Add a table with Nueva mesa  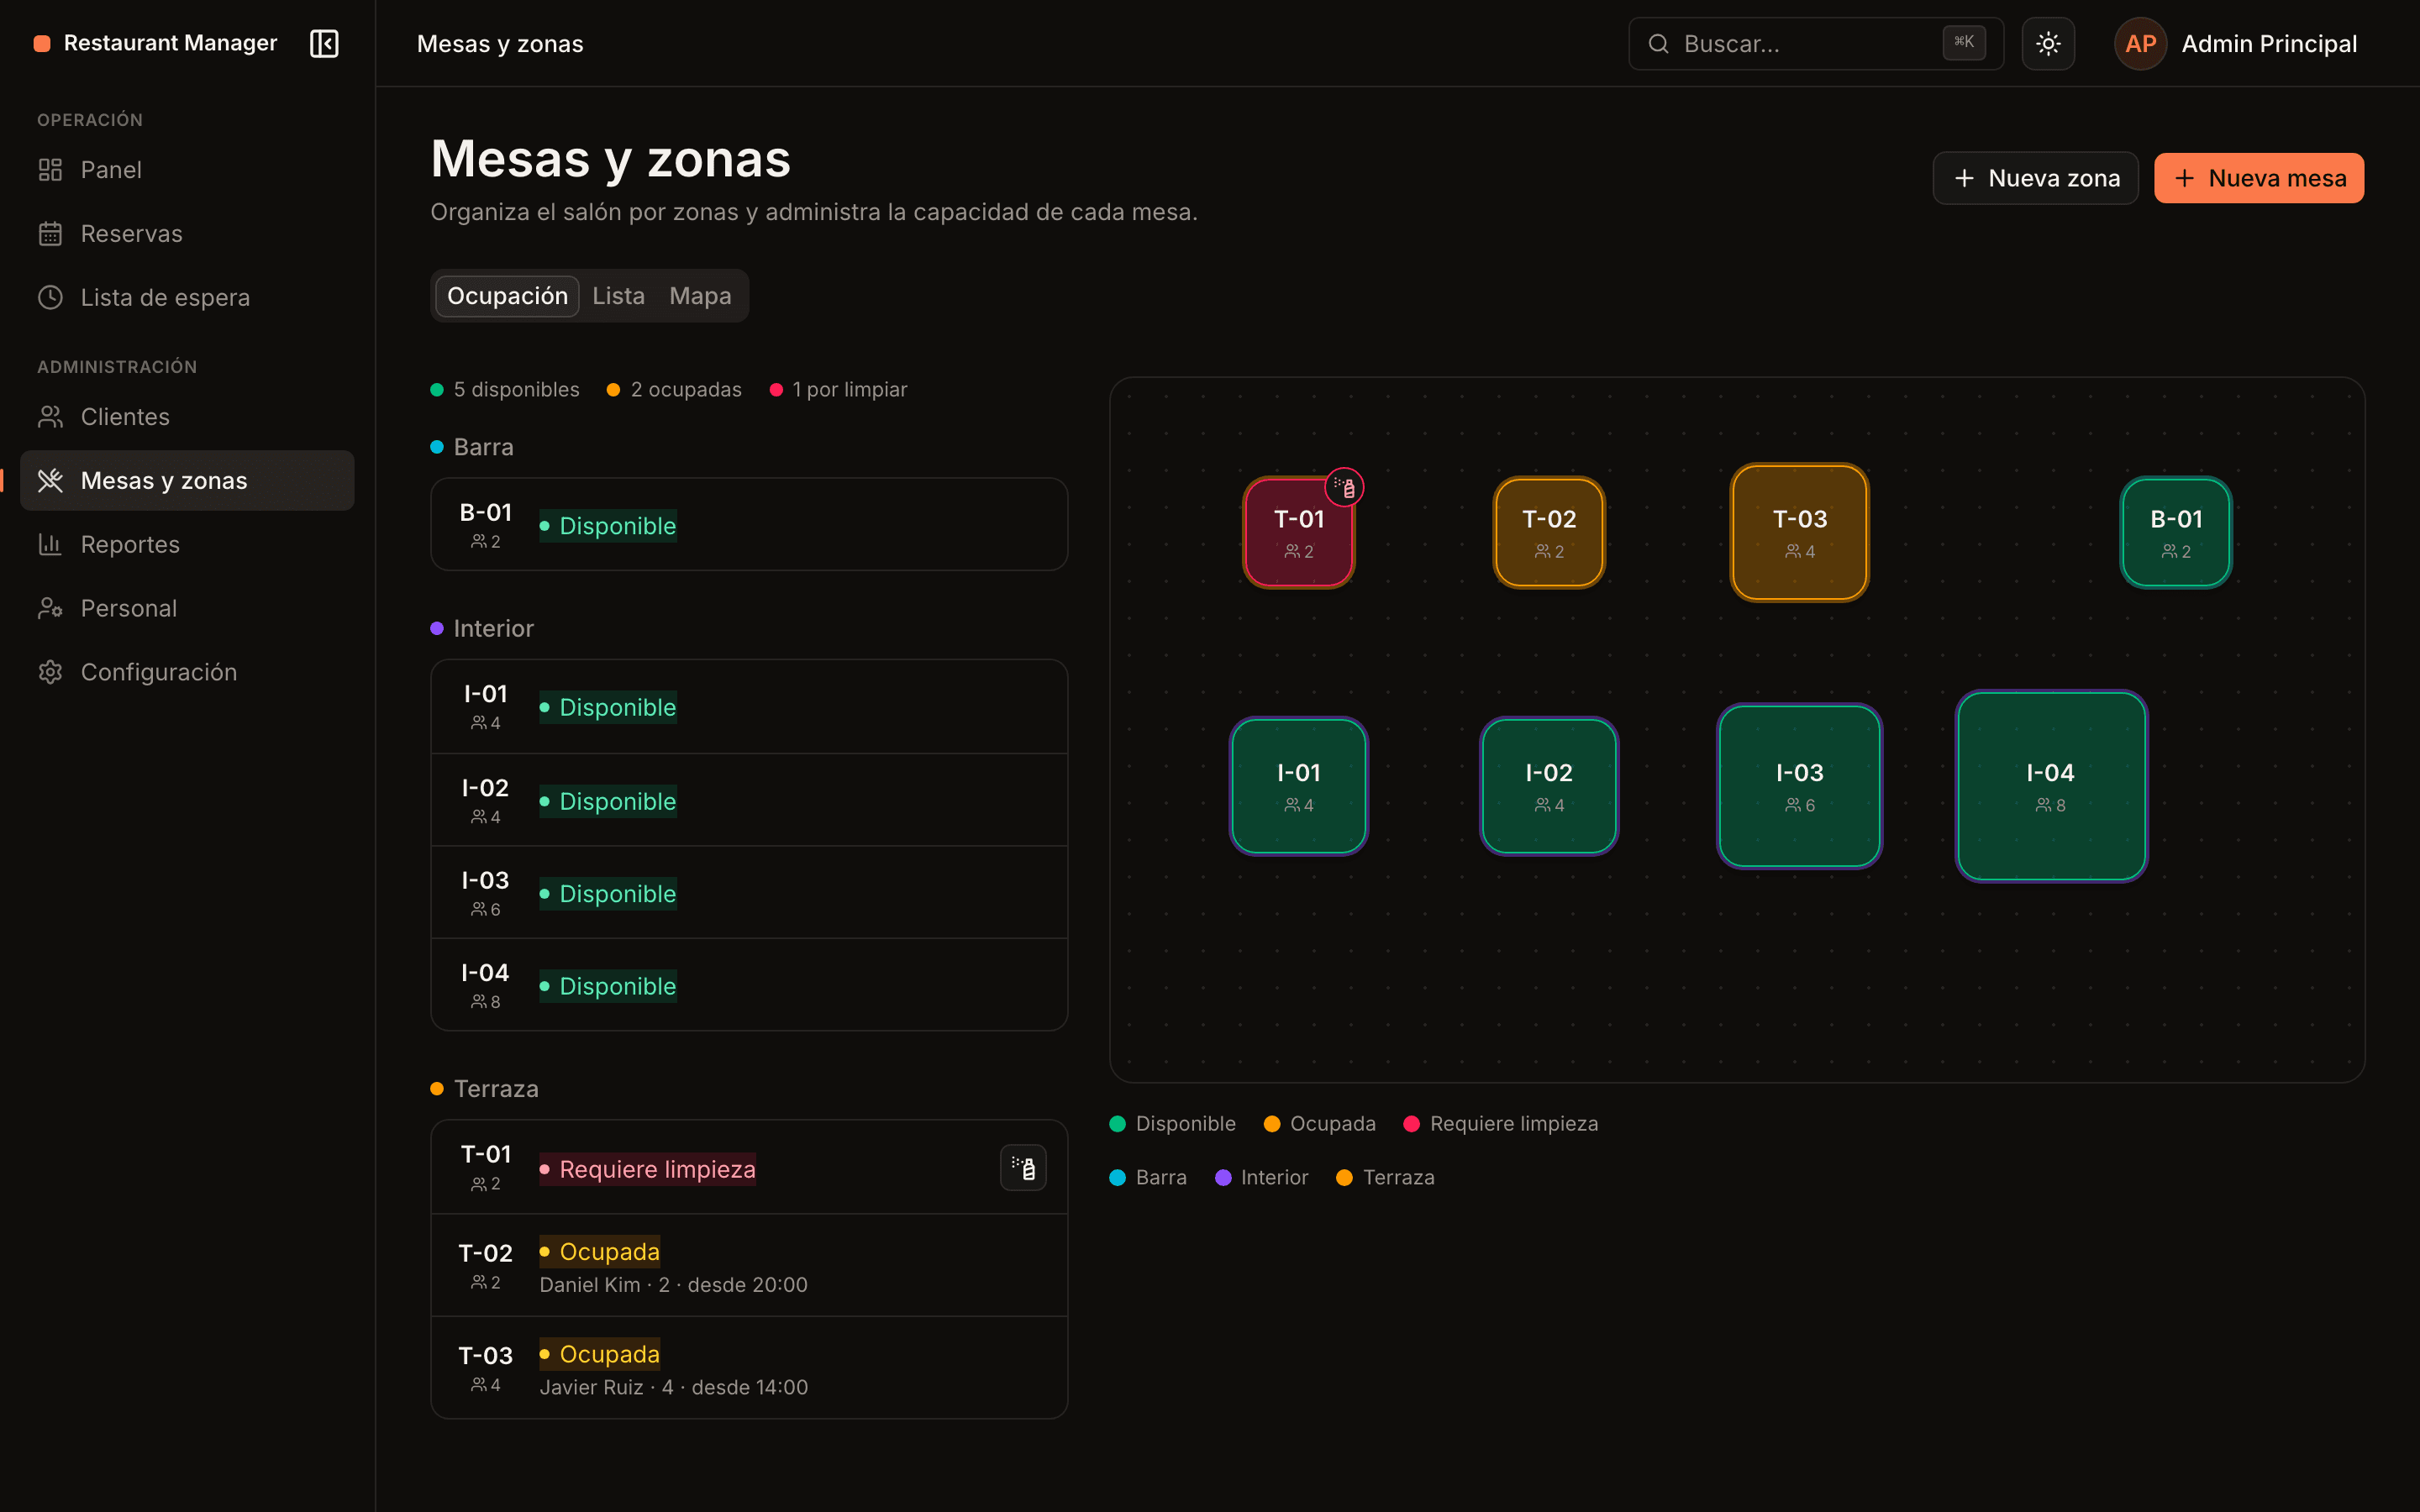coord(2259,178)
